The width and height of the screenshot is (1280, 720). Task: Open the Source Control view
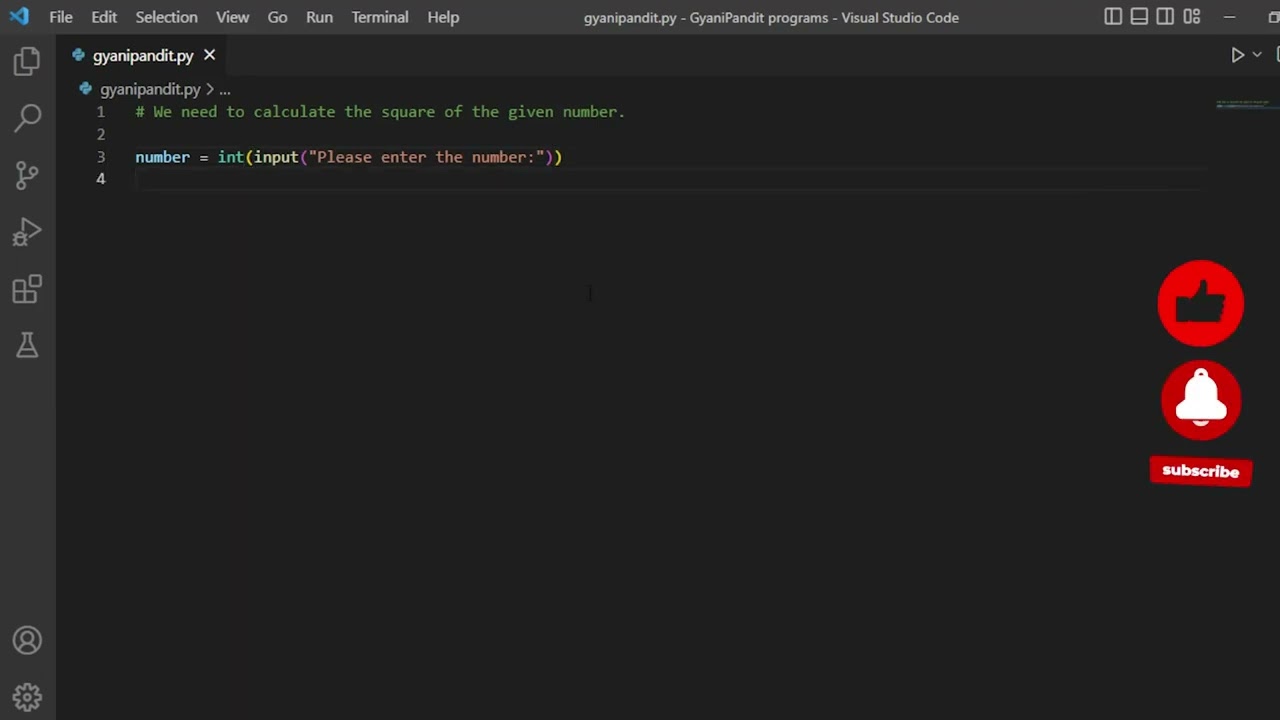point(27,175)
